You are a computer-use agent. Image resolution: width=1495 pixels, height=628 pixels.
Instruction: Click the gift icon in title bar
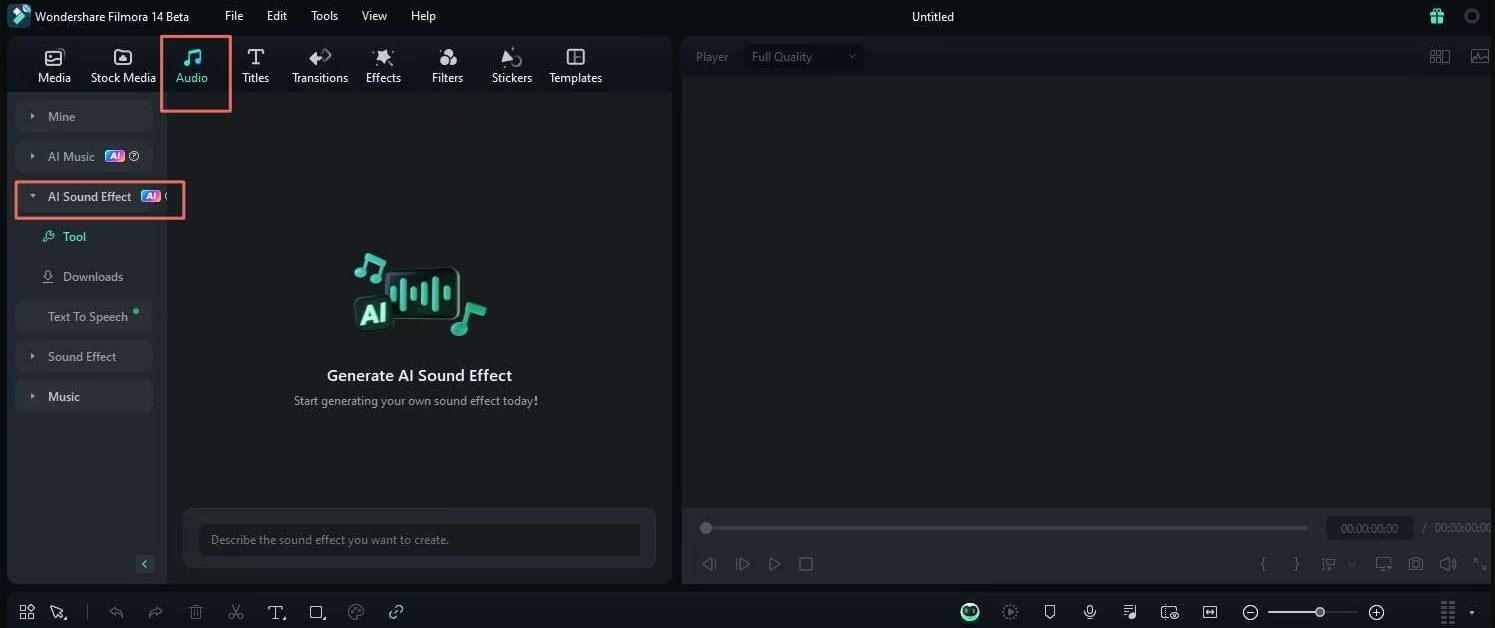coord(1437,16)
